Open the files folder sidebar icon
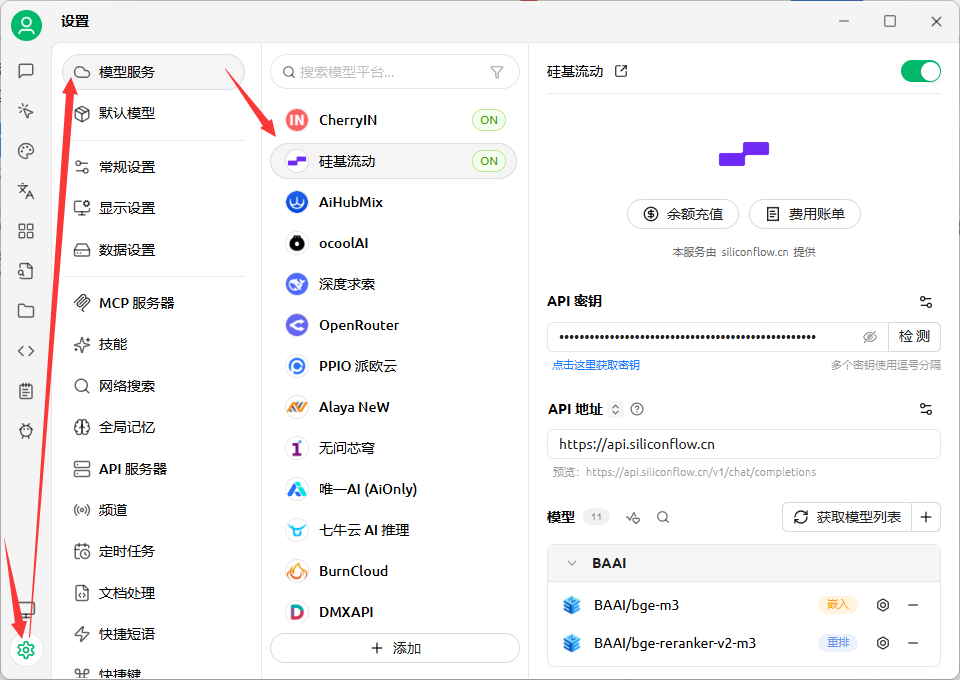The width and height of the screenshot is (960, 680). pyautogui.click(x=26, y=311)
